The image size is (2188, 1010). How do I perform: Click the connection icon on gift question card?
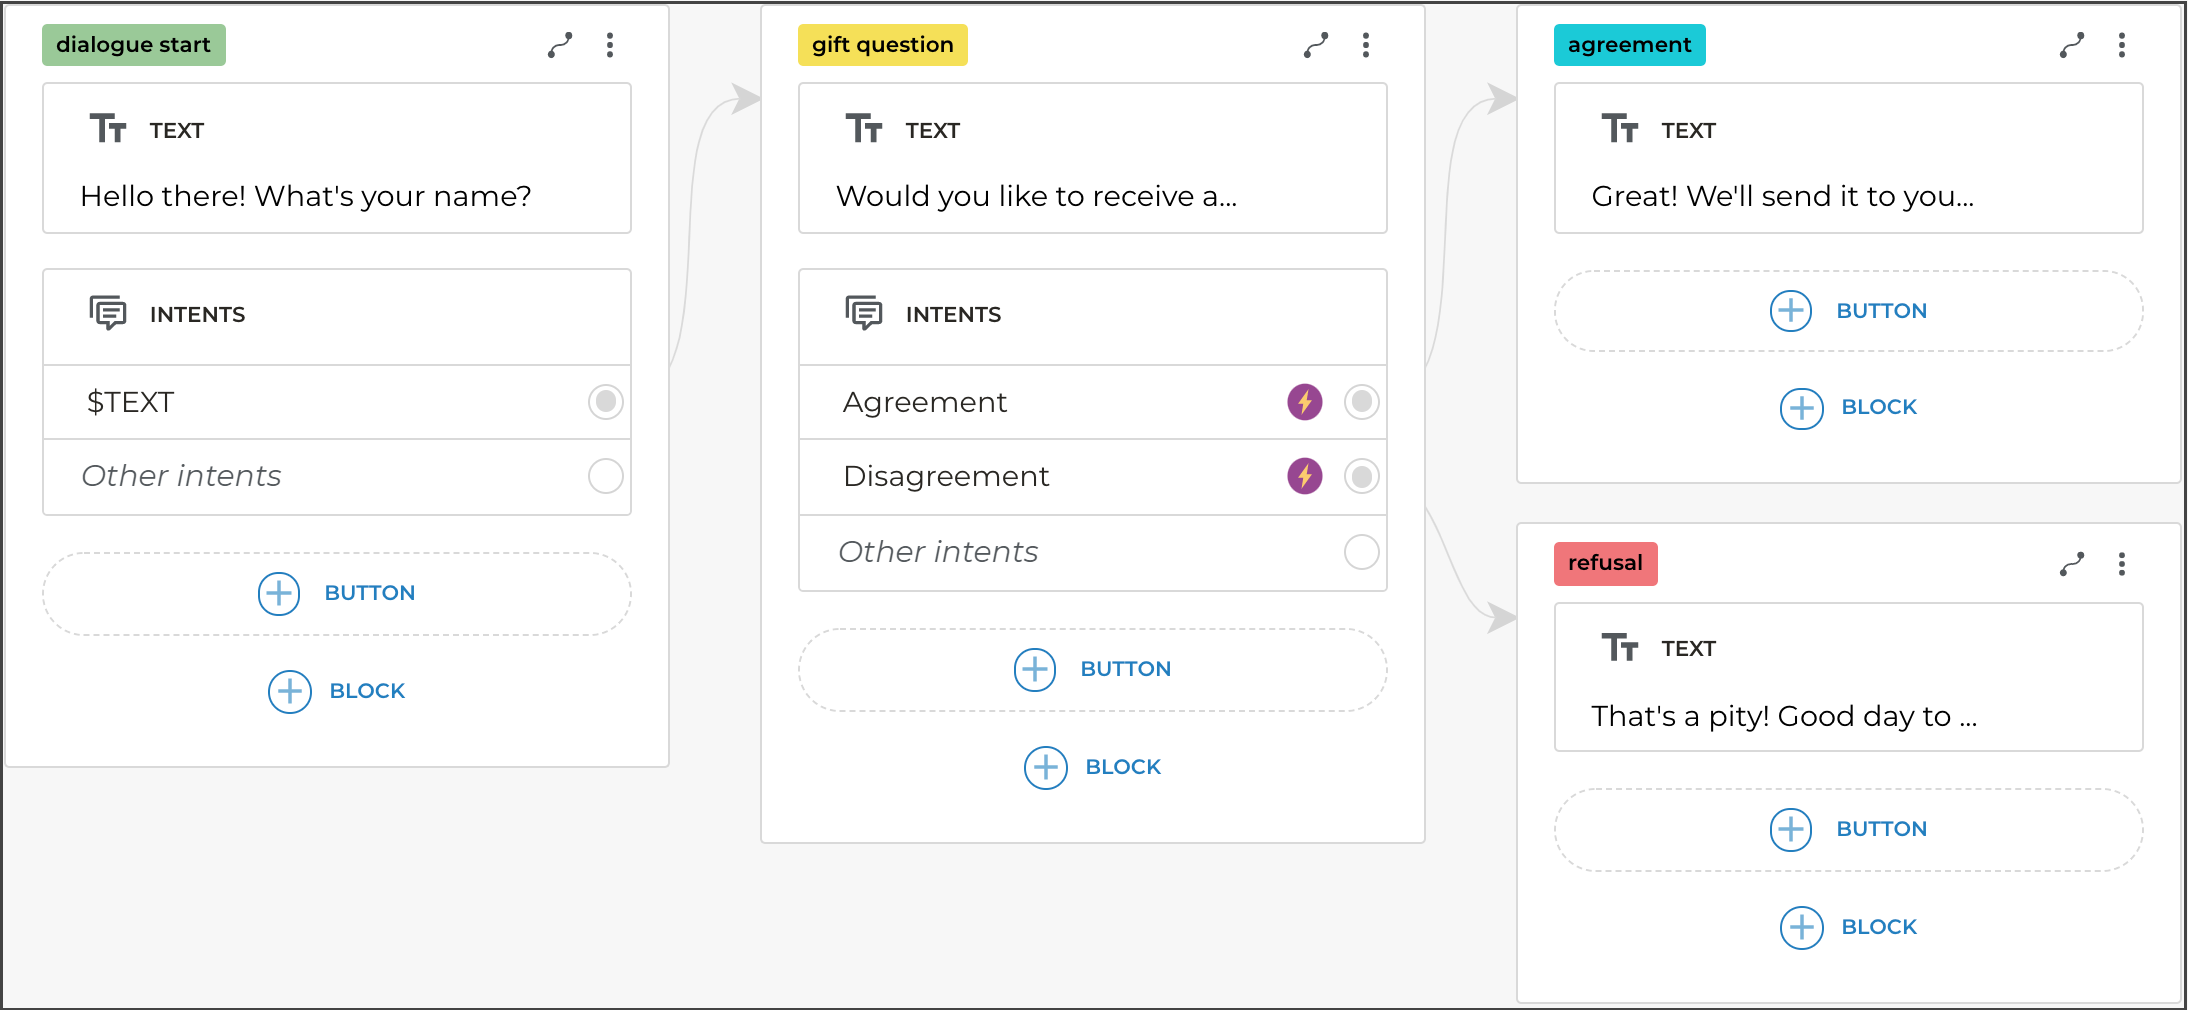(1316, 45)
